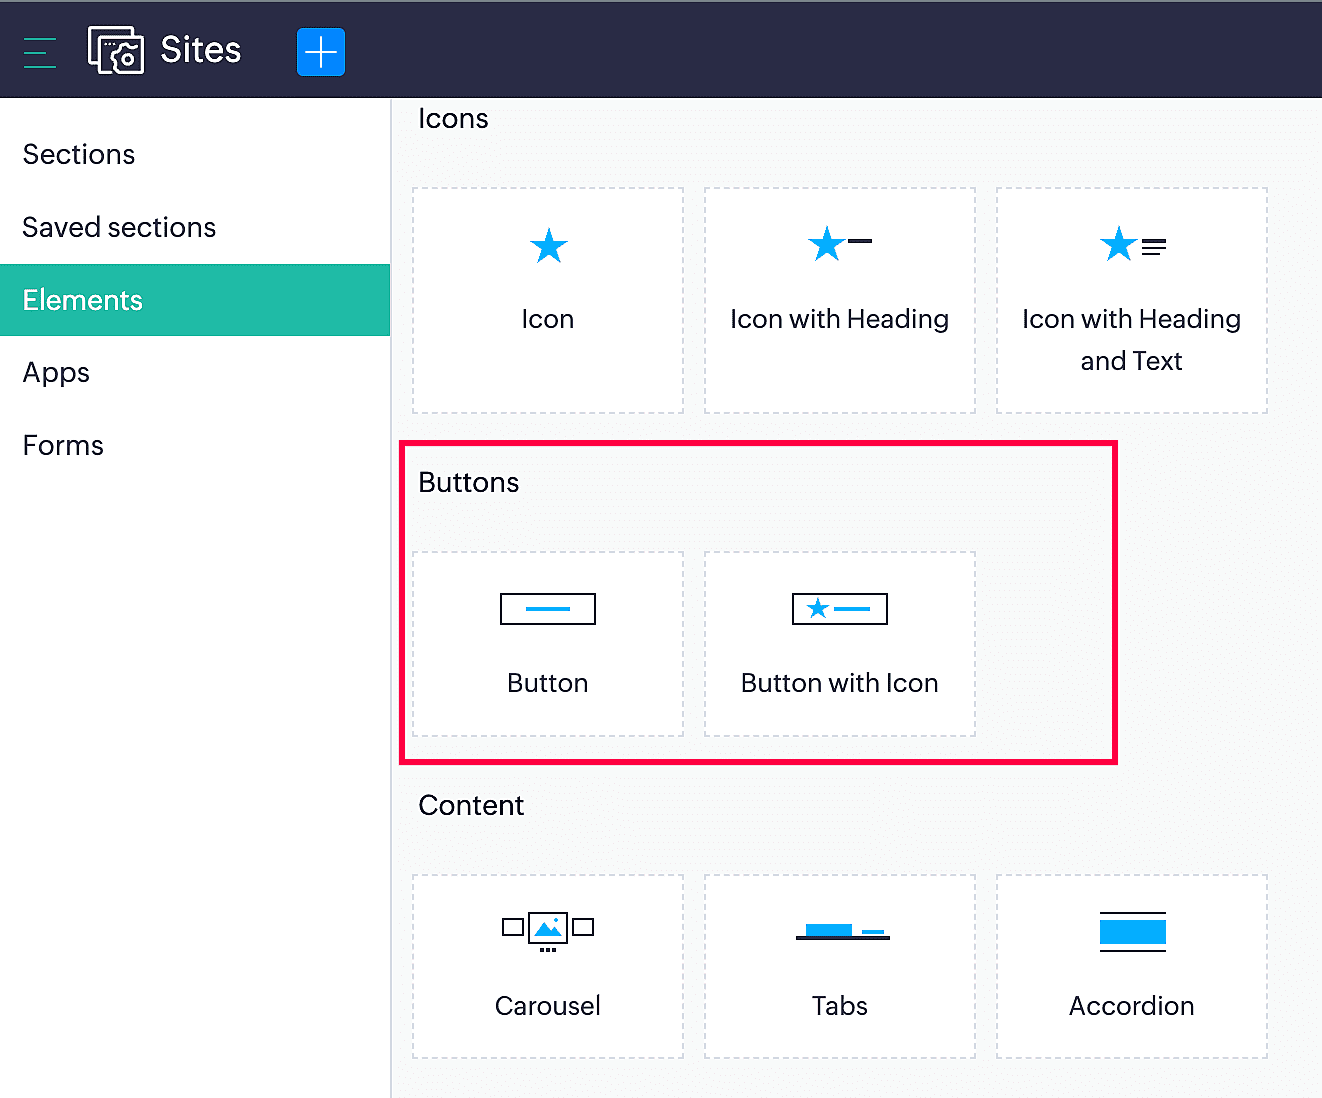Image resolution: width=1322 pixels, height=1098 pixels.
Task: Click the Buttons category heading
Action: pyautogui.click(x=469, y=483)
